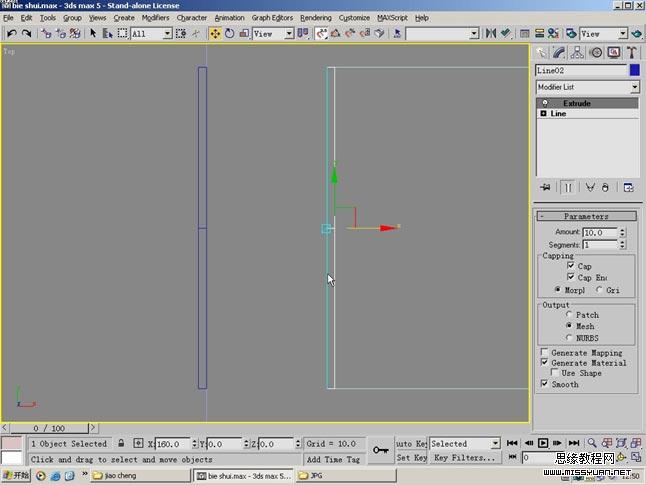646x485 pixels.
Task: Open the MAXScript menu
Action: (392, 18)
